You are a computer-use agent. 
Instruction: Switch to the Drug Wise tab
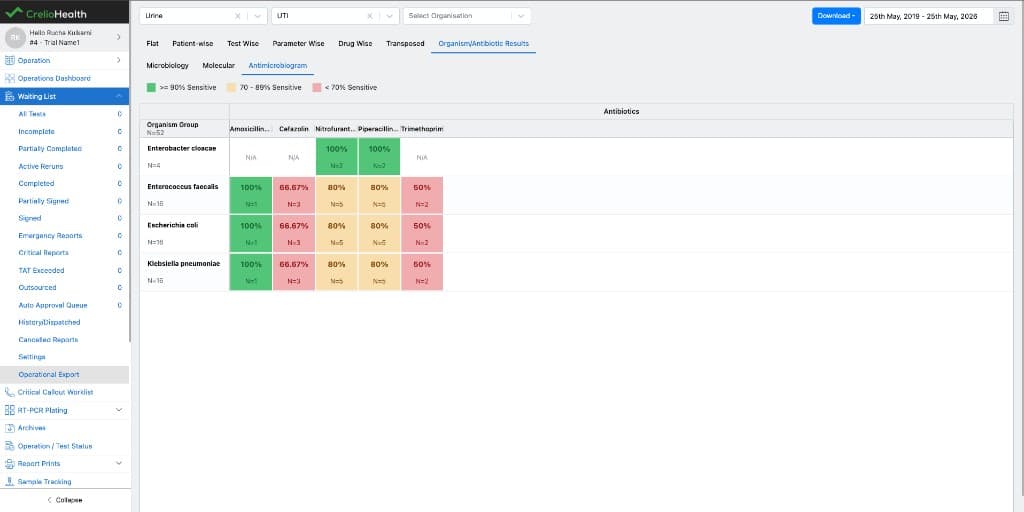[355, 44]
